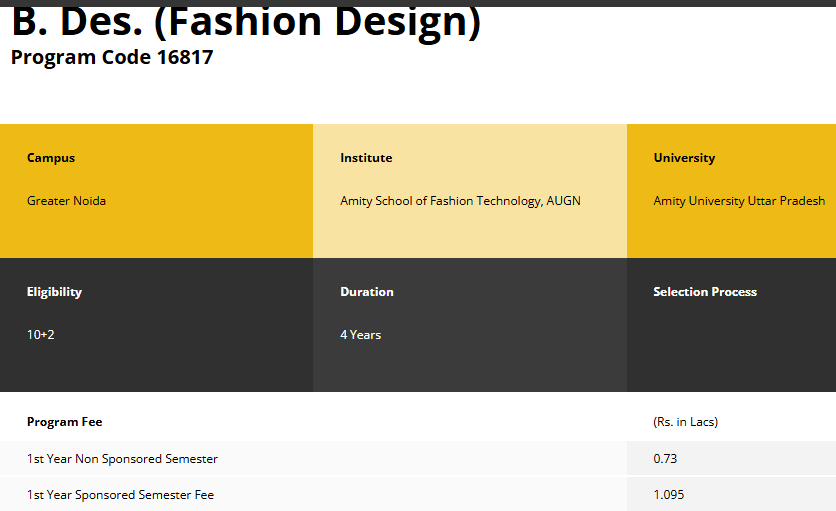Click the 1.095 fee value
836x511 pixels.
[669, 495]
